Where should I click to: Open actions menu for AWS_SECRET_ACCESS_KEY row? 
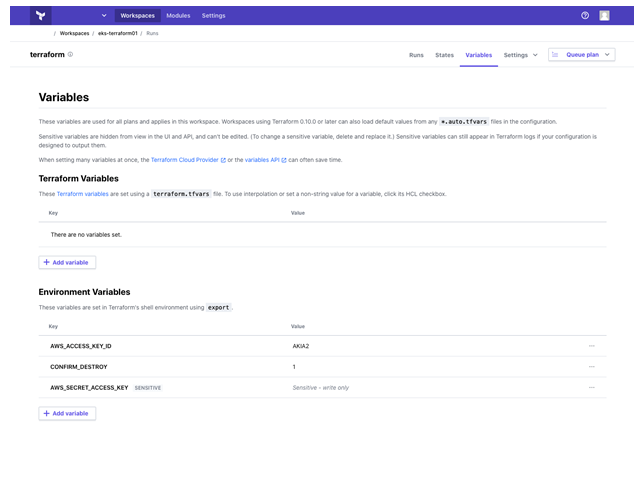(592, 387)
